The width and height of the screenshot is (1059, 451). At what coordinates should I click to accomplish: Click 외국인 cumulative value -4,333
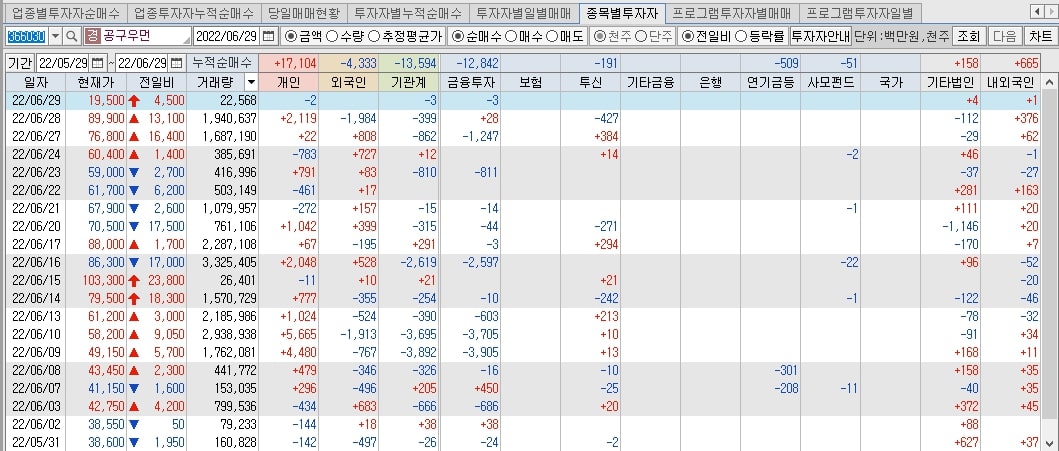coord(348,63)
